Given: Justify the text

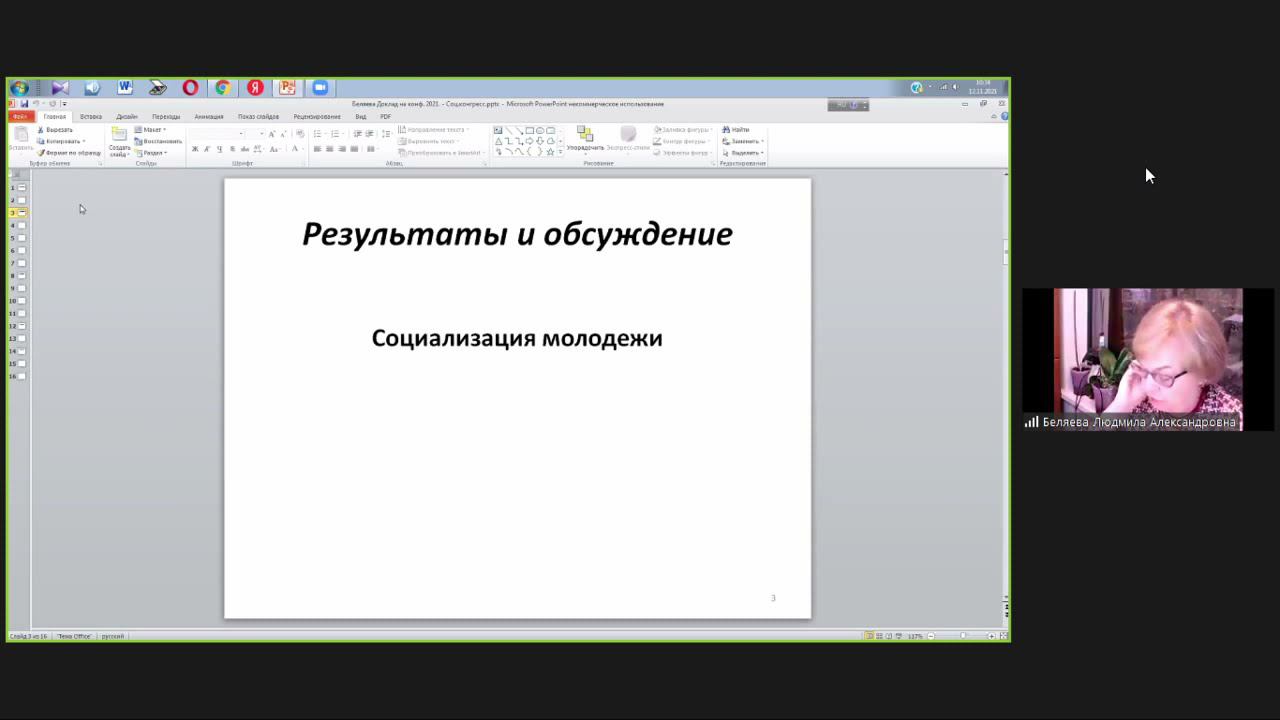Looking at the screenshot, I should point(354,149).
